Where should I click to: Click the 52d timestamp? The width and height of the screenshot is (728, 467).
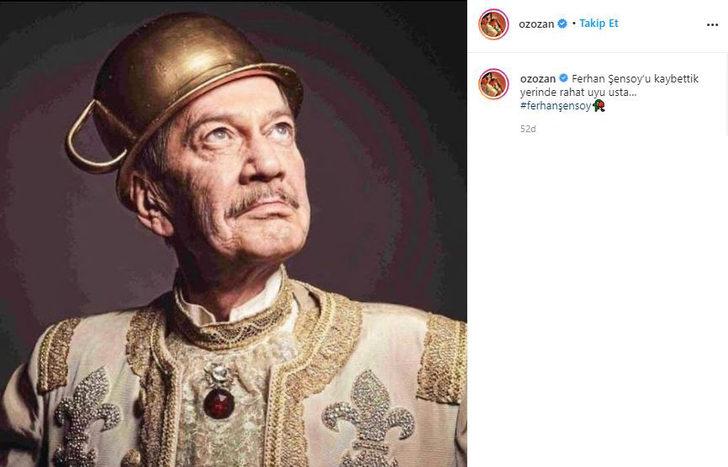[x=528, y=129]
